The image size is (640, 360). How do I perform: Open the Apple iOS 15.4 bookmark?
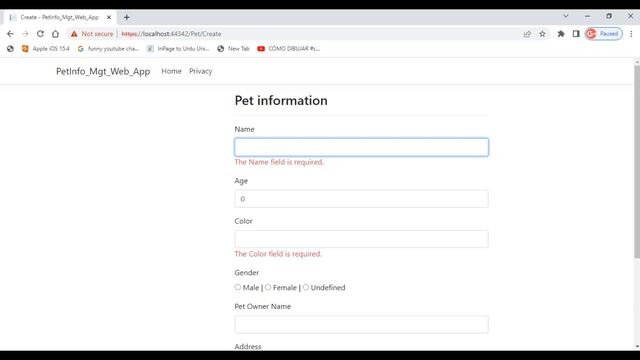pos(46,49)
